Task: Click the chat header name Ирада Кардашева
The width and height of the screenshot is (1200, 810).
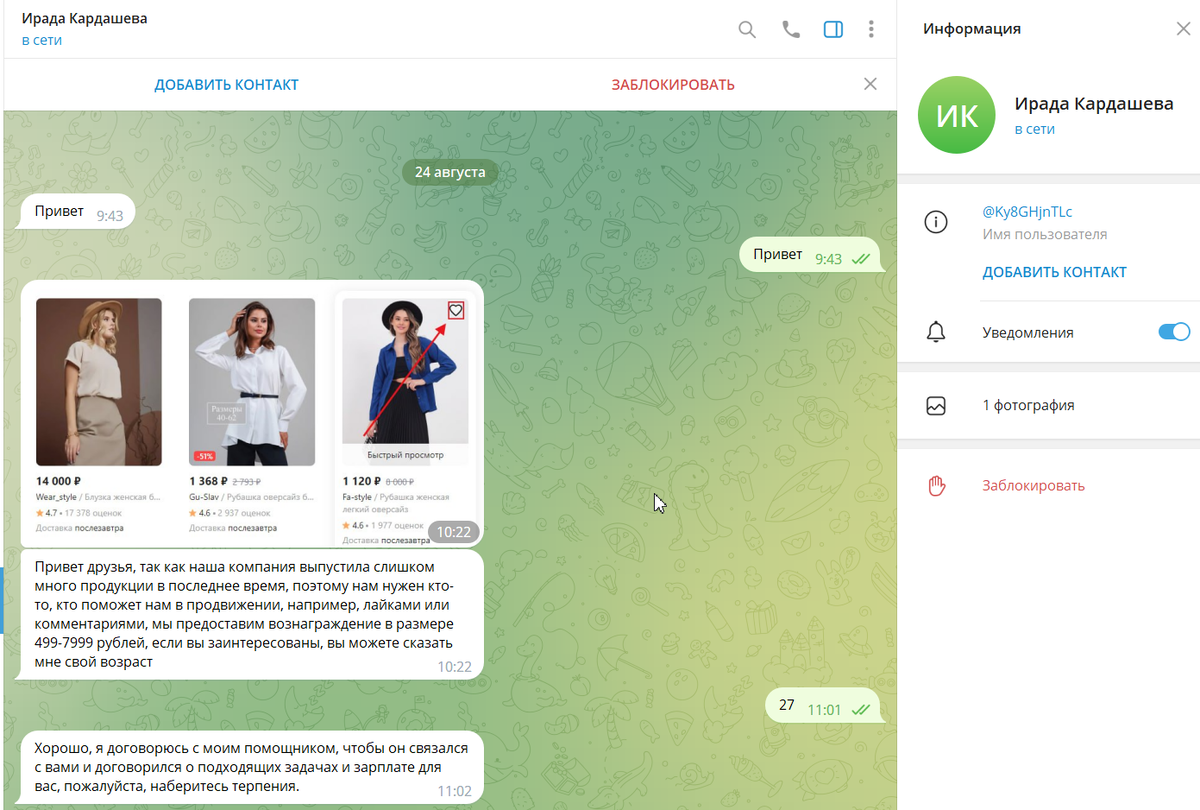Action: pos(84,19)
